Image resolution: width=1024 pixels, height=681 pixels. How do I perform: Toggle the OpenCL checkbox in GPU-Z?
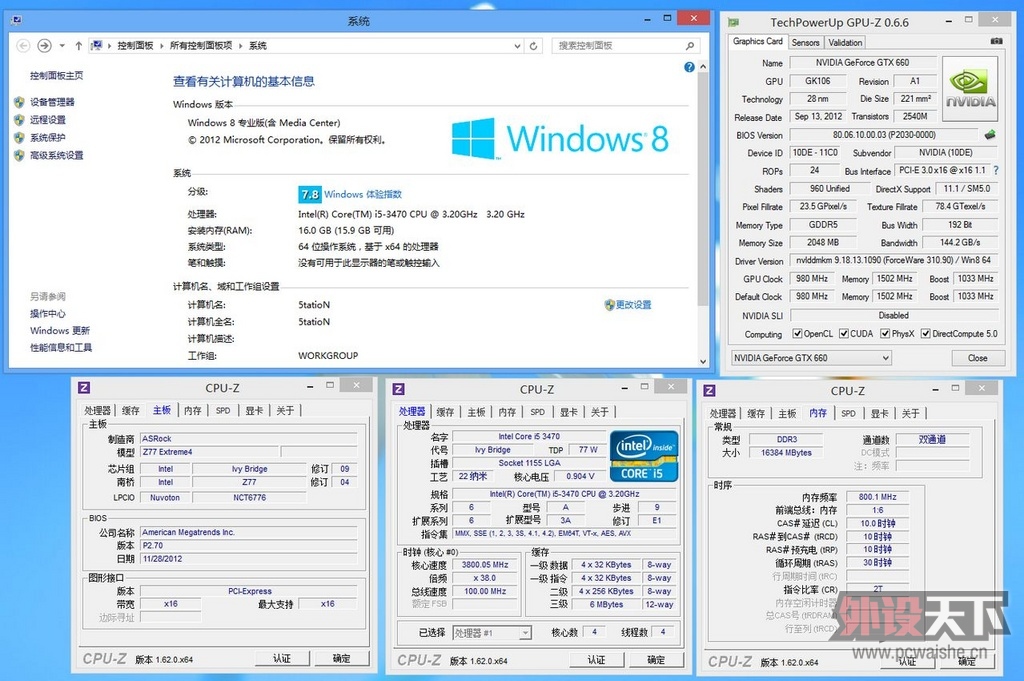point(797,334)
